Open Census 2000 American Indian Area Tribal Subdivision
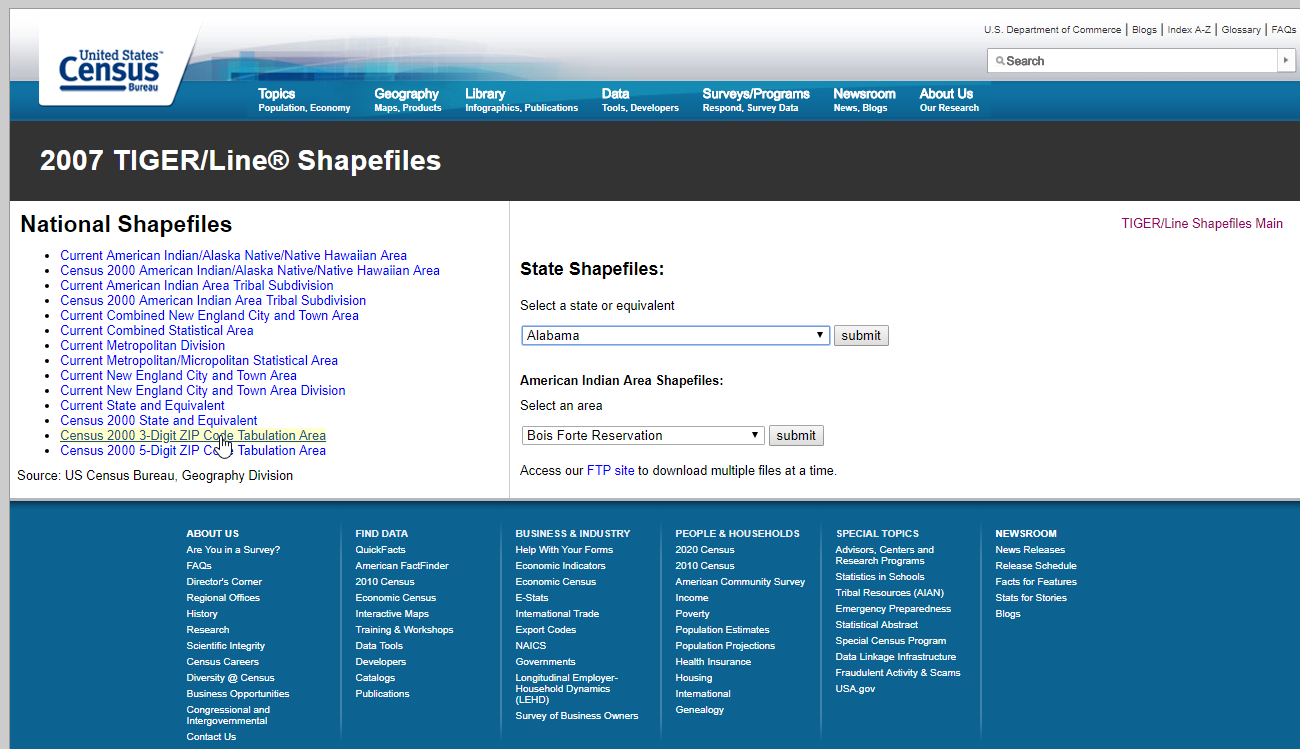 pos(213,301)
